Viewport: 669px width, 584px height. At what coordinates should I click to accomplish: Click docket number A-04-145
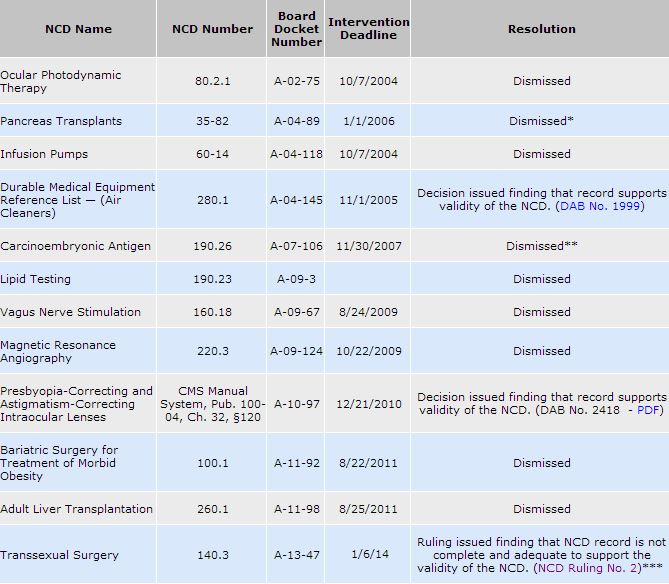(297, 200)
